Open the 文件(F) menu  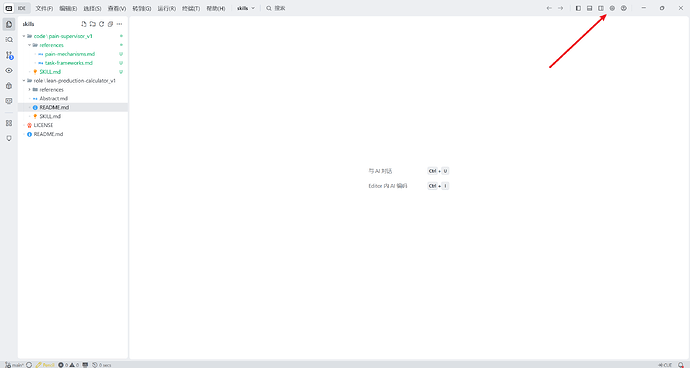point(44,8)
